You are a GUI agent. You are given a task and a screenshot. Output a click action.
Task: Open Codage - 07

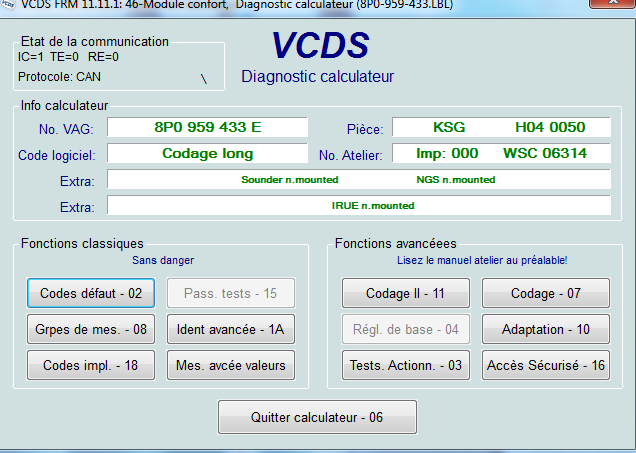tap(546, 293)
